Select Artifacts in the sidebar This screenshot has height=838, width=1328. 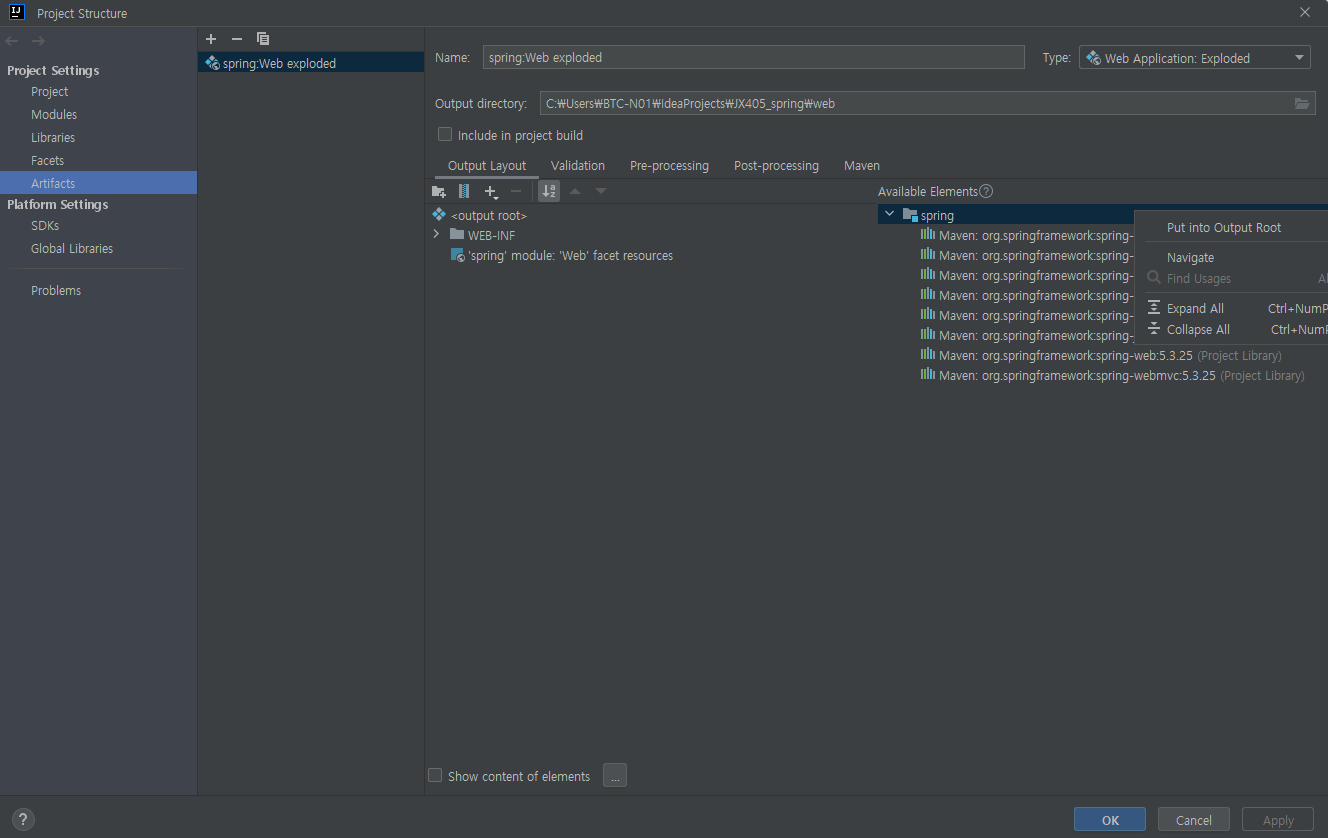[98, 183]
